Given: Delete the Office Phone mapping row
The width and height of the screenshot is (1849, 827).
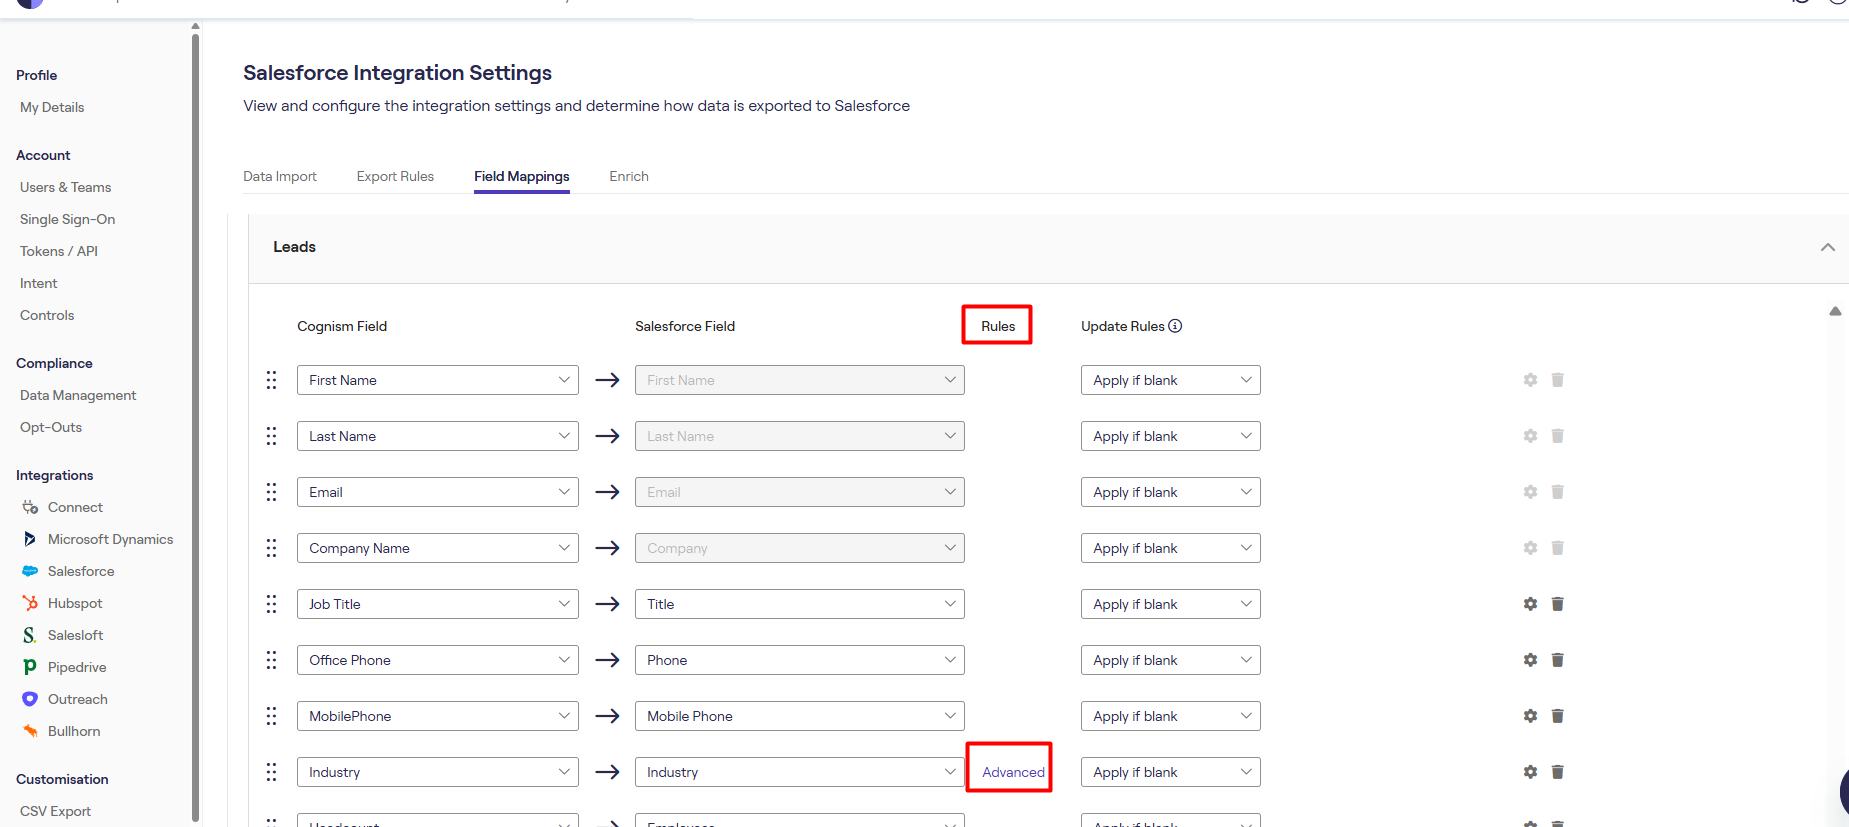Looking at the screenshot, I should [1557, 660].
